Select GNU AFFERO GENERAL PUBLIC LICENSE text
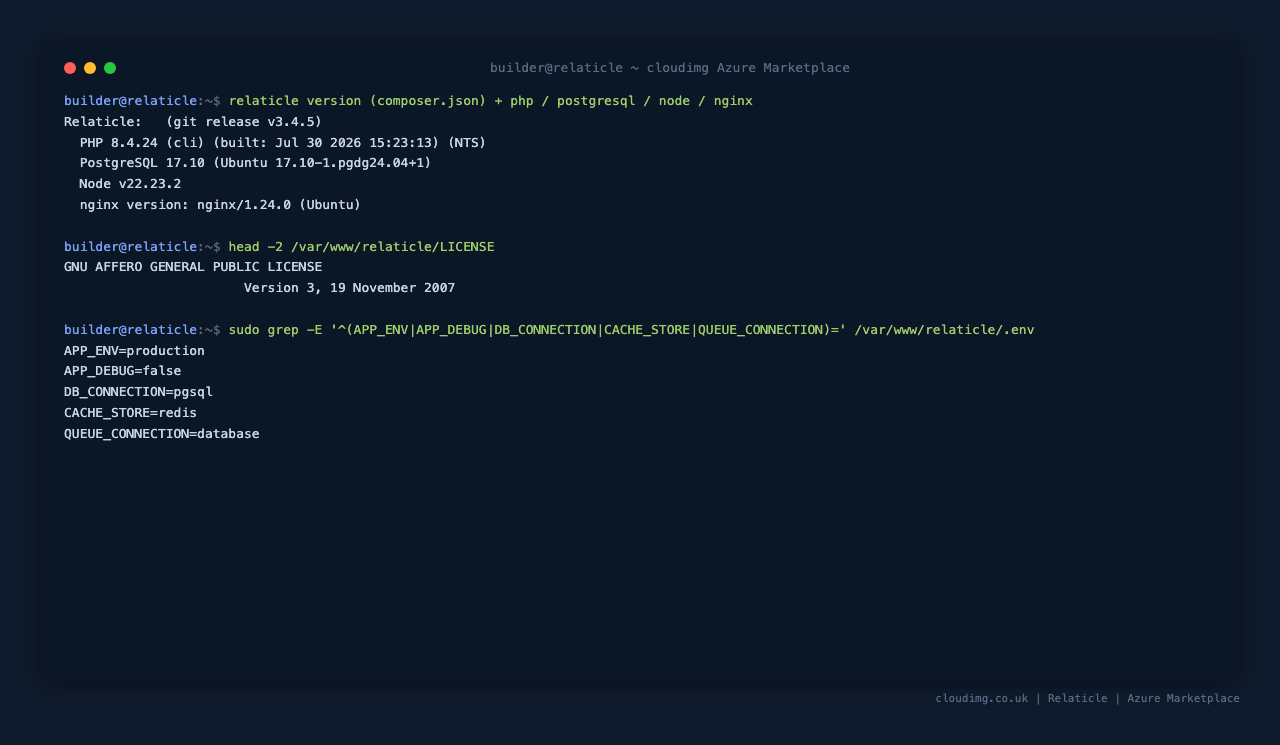The width and height of the screenshot is (1280, 745). (x=193, y=267)
